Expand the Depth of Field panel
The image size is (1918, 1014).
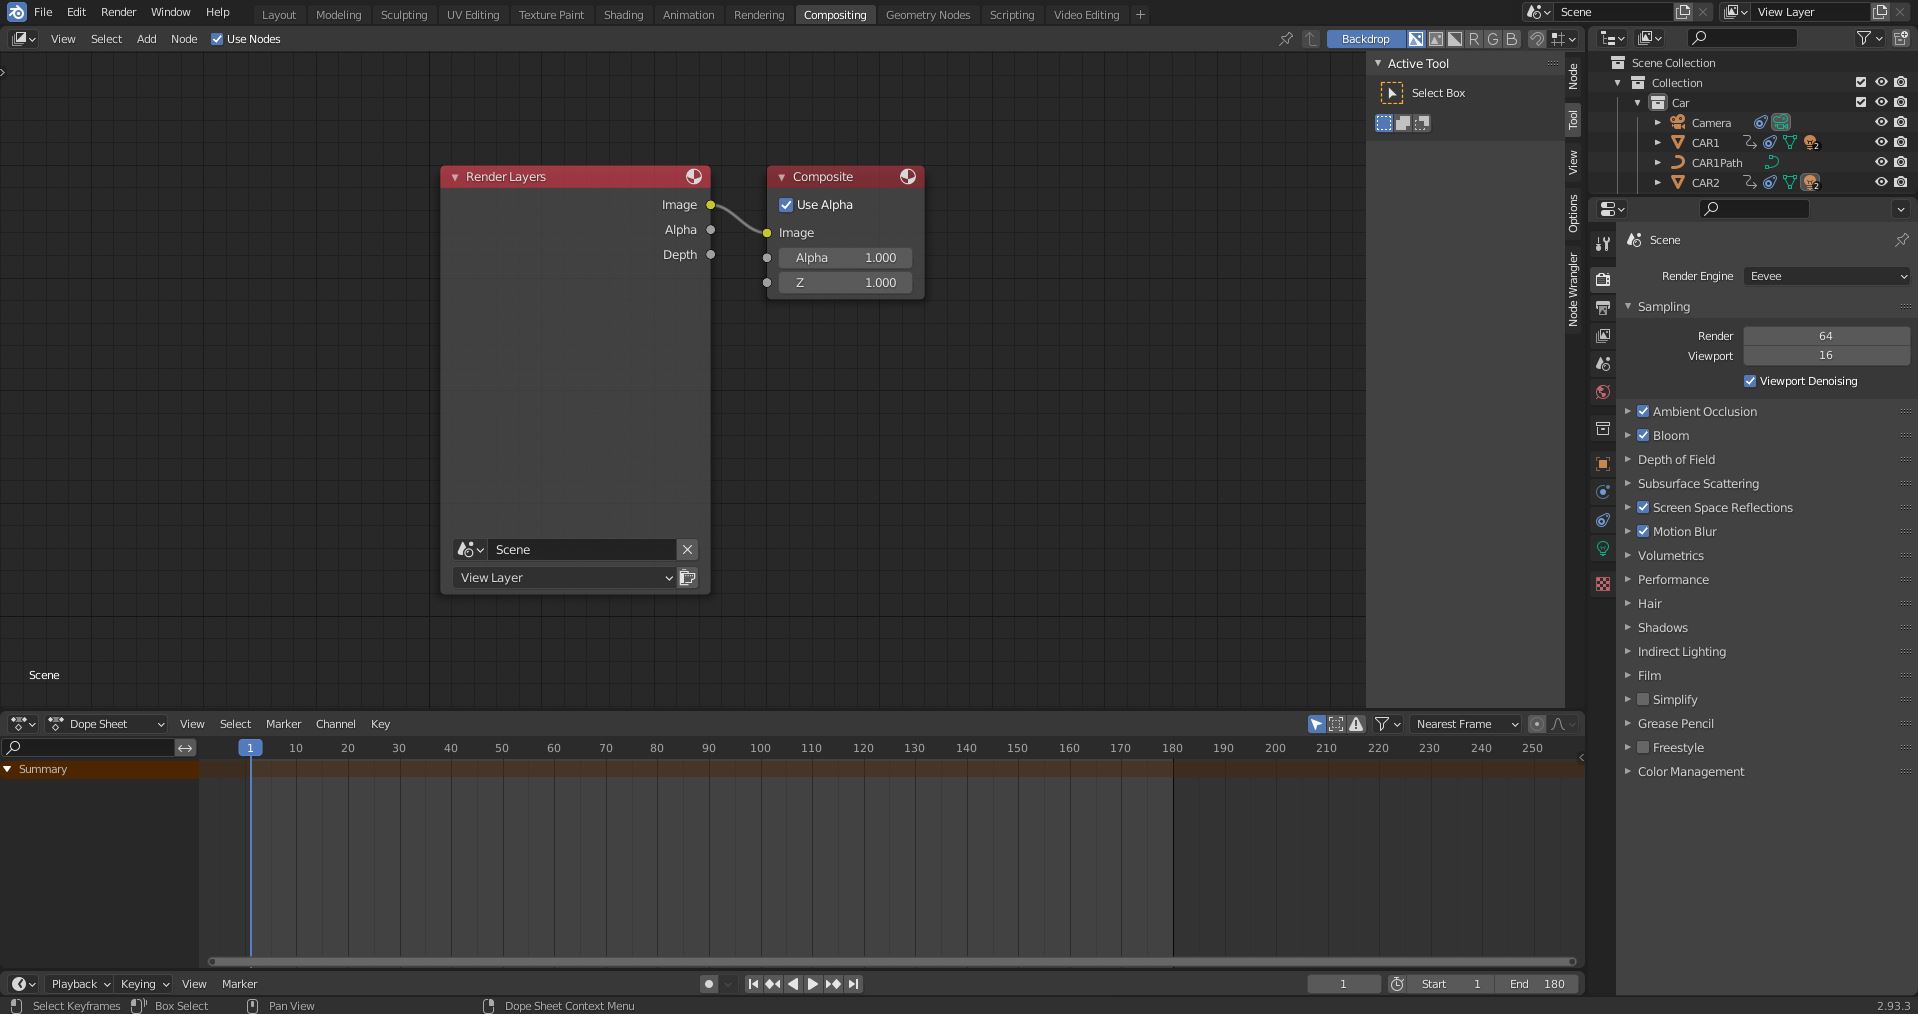pyautogui.click(x=1676, y=459)
